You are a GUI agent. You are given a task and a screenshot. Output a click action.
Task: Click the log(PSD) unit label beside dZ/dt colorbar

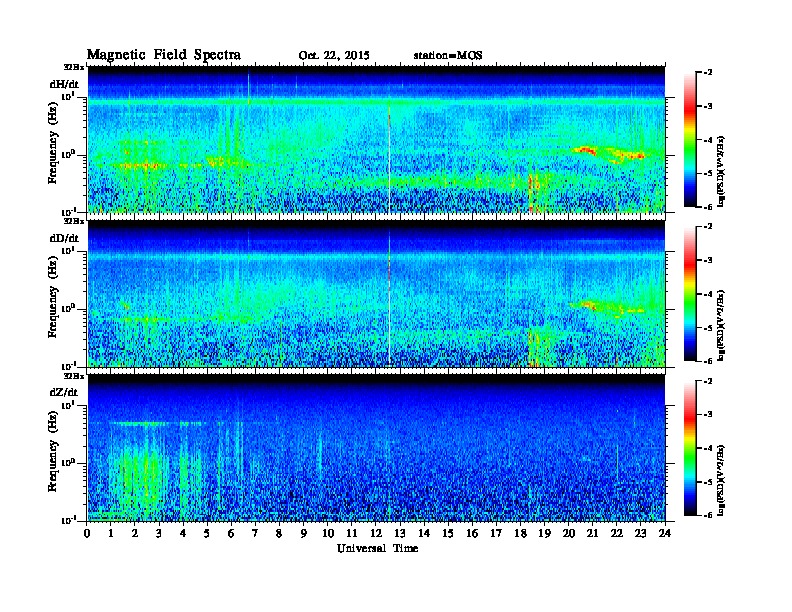tap(721, 480)
